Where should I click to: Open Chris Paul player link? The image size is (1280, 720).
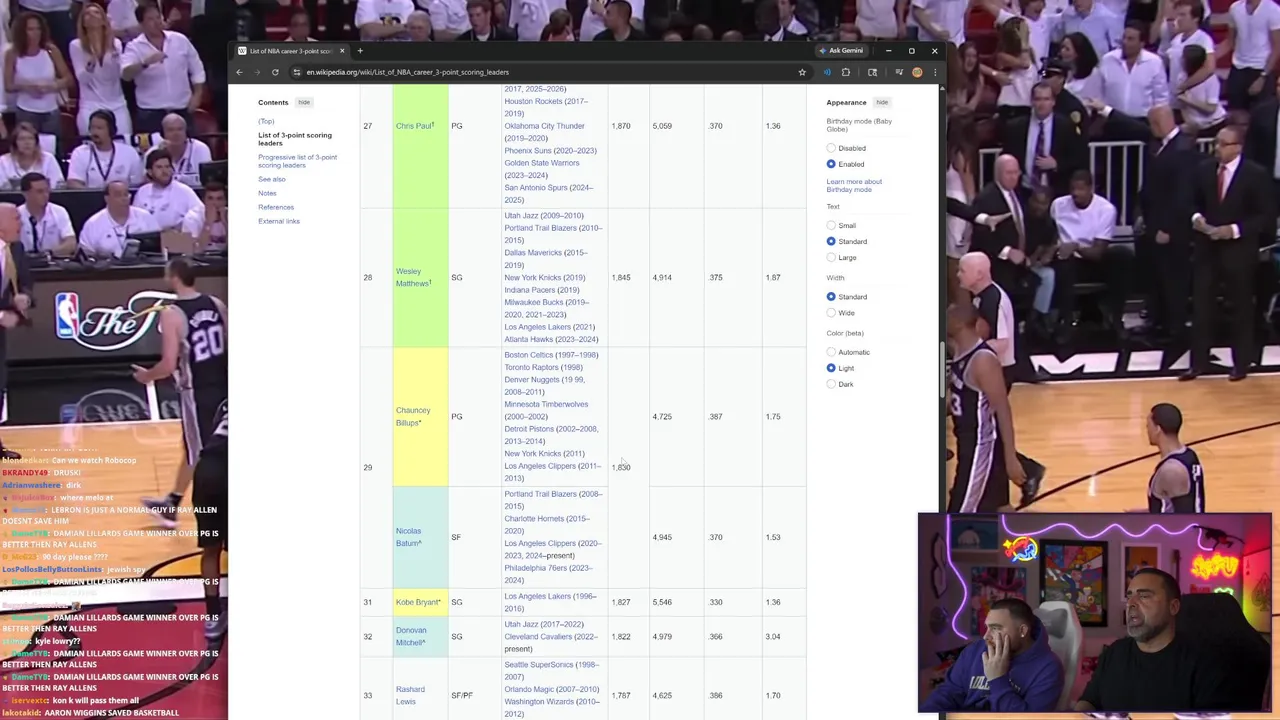tap(413, 126)
